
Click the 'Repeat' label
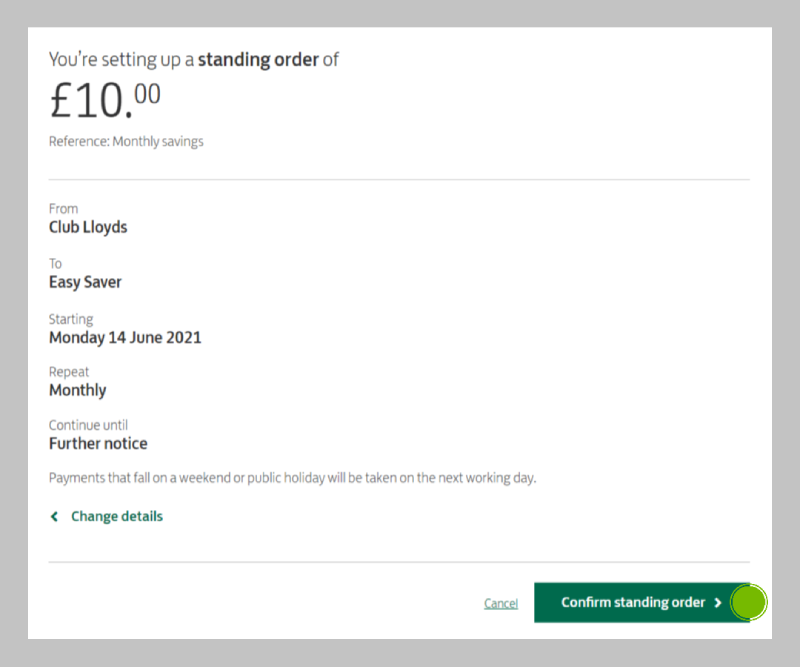[x=69, y=372]
